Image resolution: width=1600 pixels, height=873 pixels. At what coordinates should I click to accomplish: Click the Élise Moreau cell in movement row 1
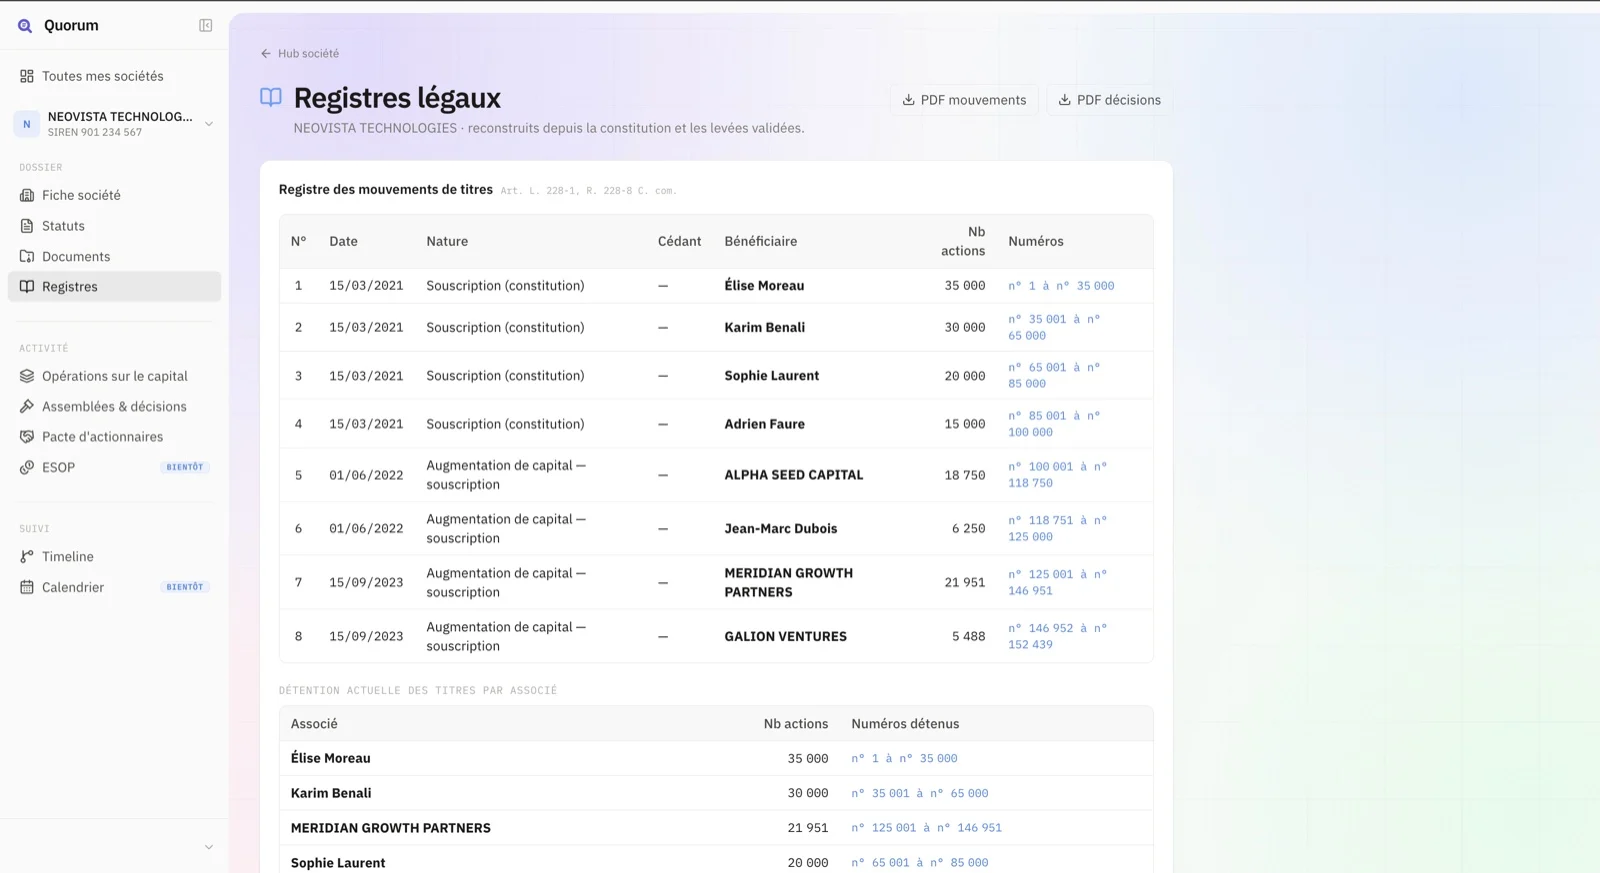coord(764,286)
